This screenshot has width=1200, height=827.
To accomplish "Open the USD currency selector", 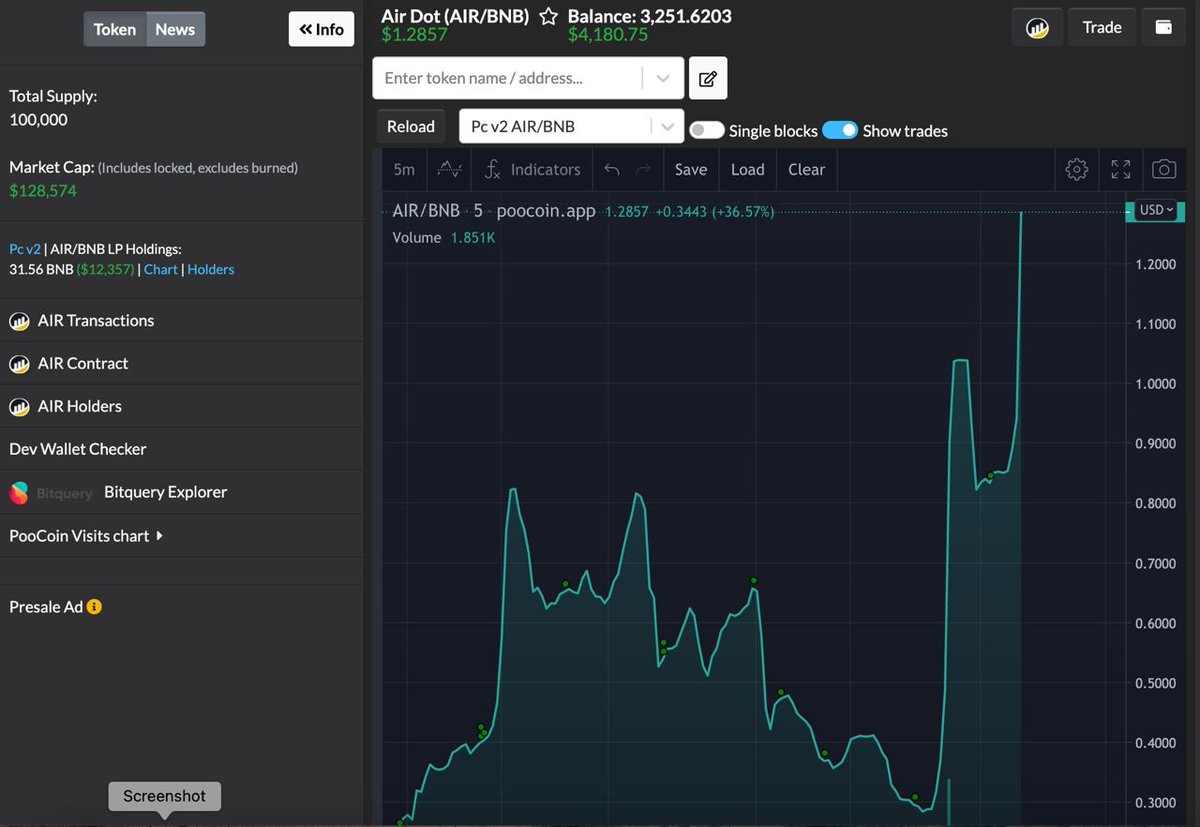I will click(x=1157, y=210).
